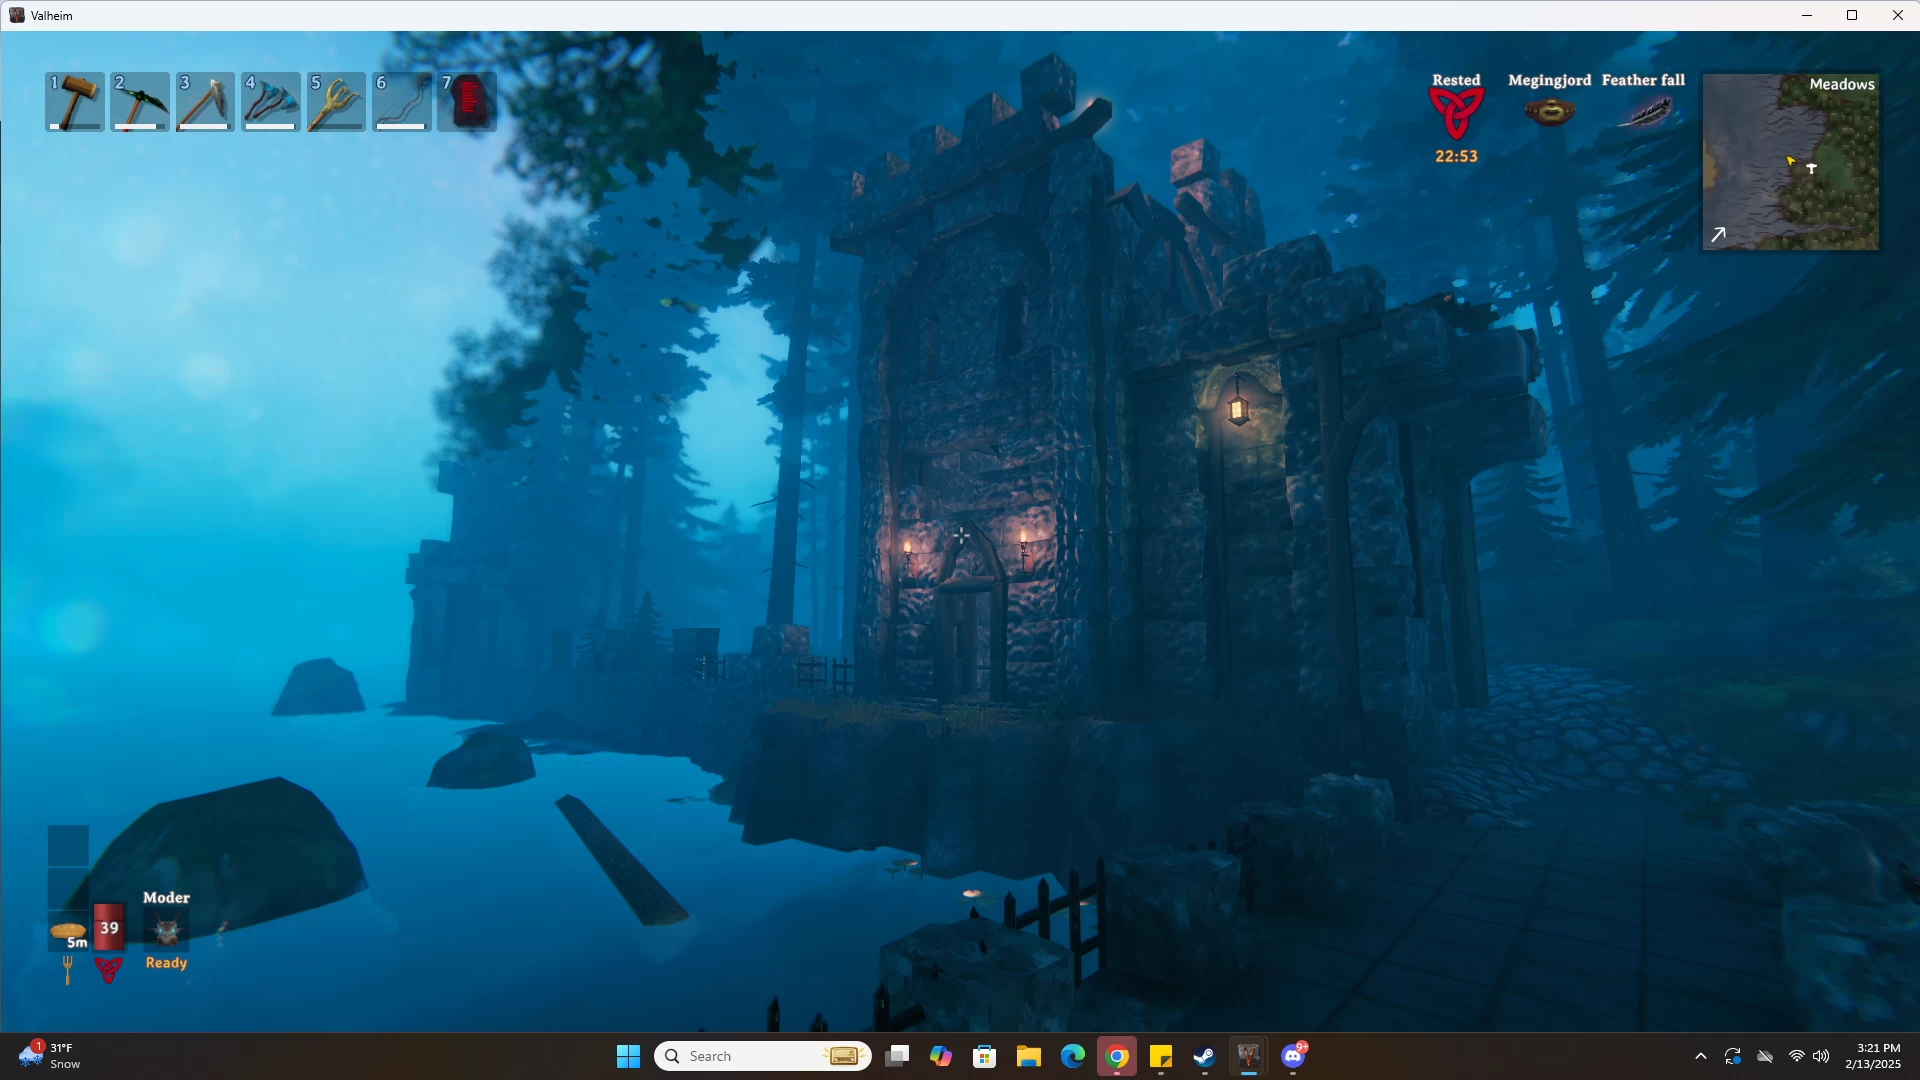Open the Windows Start menu
The width and height of the screenshot is (1920, 1080).
(x=628, y=1056)
